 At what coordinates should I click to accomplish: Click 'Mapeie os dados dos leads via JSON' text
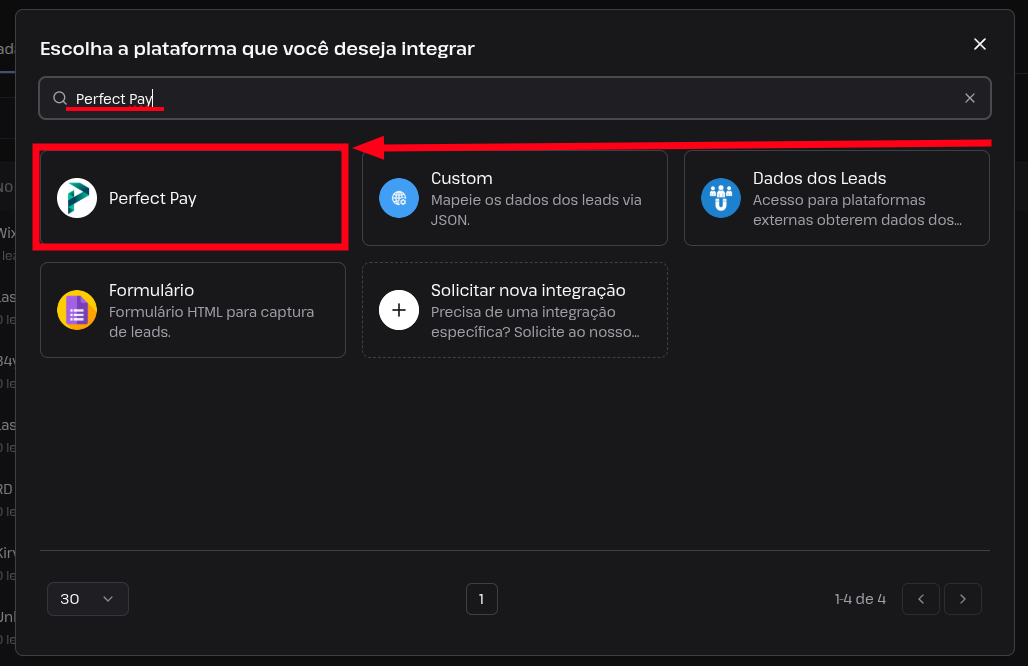pyautogui.click(x=536, y=210)
